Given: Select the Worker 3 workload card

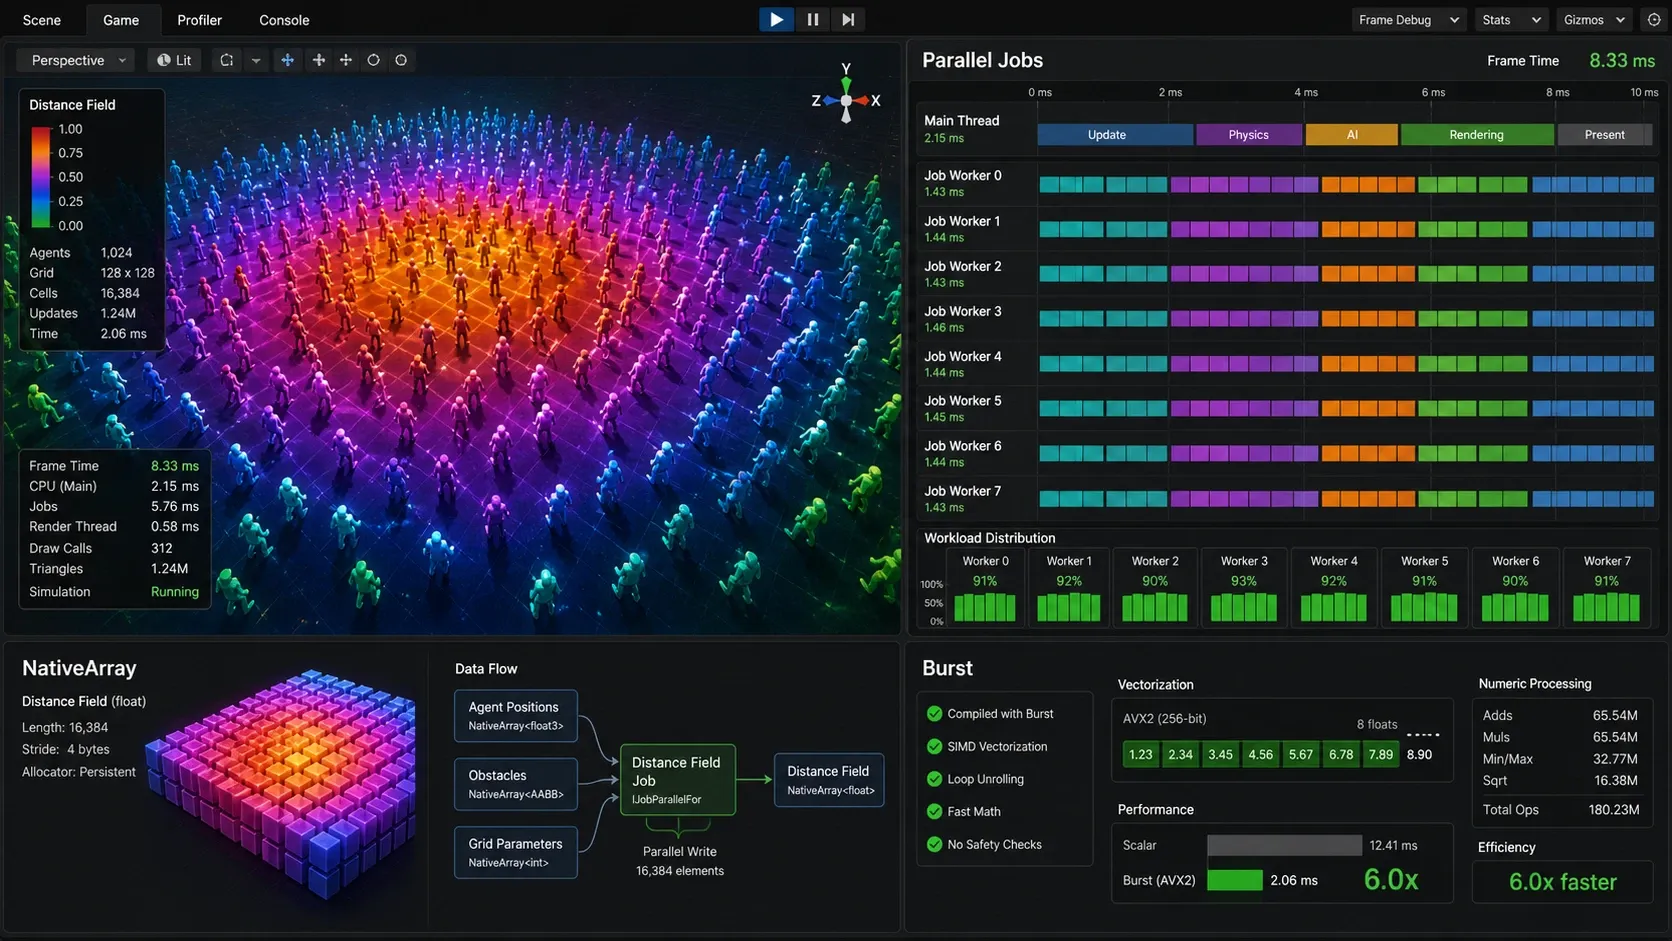Looking at the screenshot, I should [x=1244, y=588].
